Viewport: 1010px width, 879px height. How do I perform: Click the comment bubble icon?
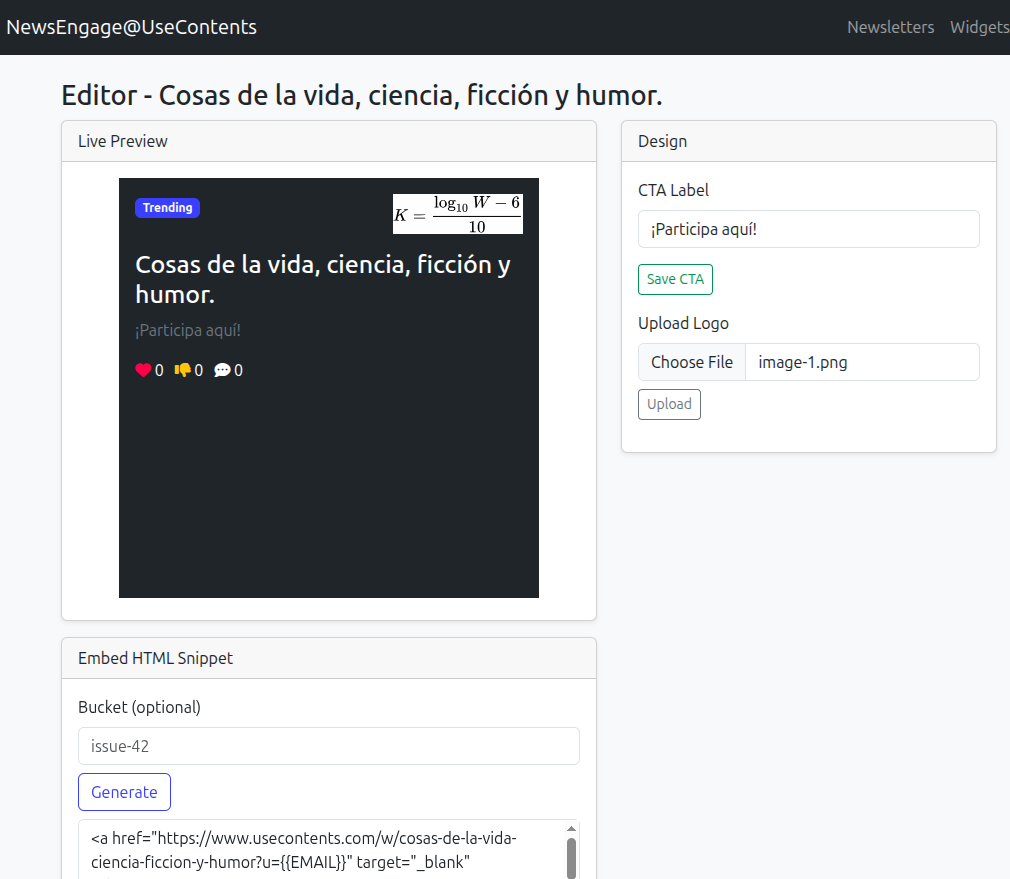coord(222,370)
